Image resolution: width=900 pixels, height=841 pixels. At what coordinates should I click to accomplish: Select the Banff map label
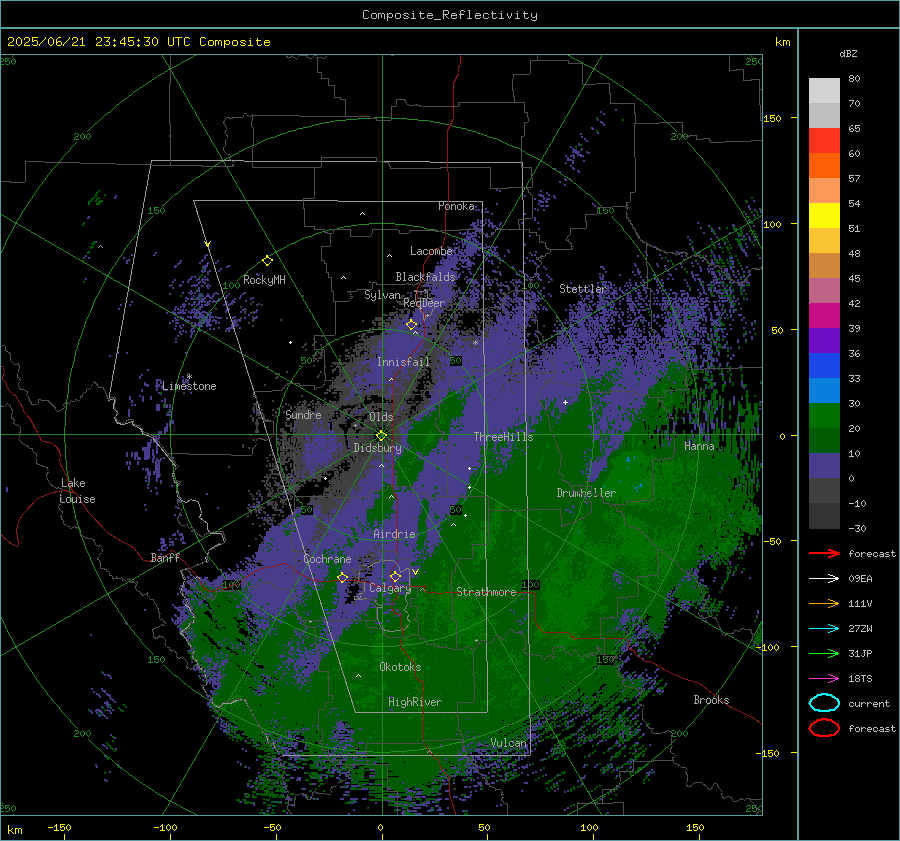[x=165, y=558]
